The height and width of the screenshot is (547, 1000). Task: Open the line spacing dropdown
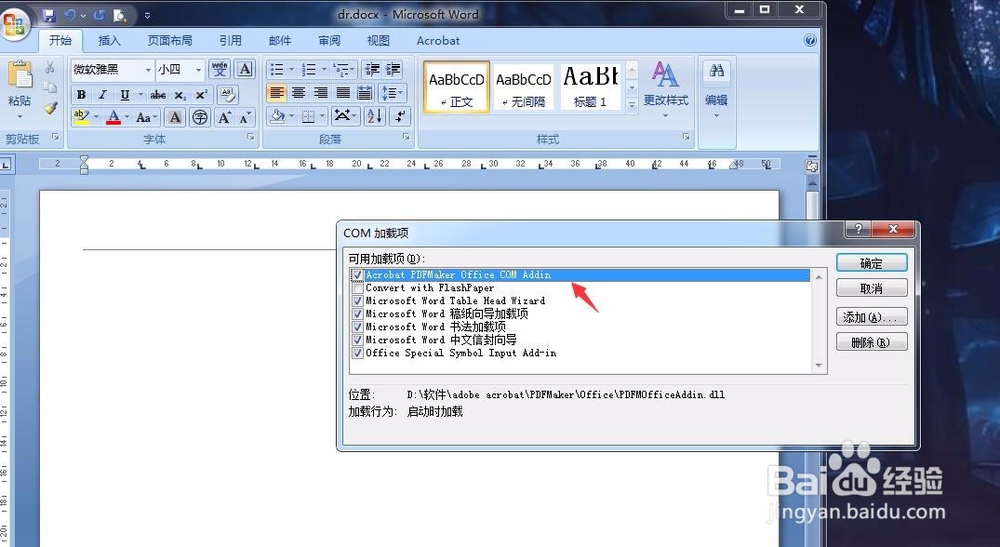pos(392,93)
